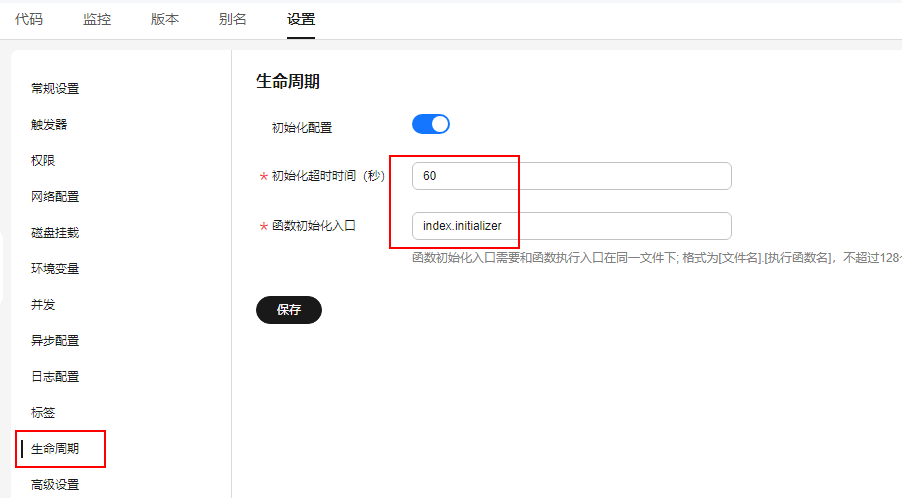Switch to the 代码 tab
This screenshot has width=902, height=498.
click(x=29, y=19)
